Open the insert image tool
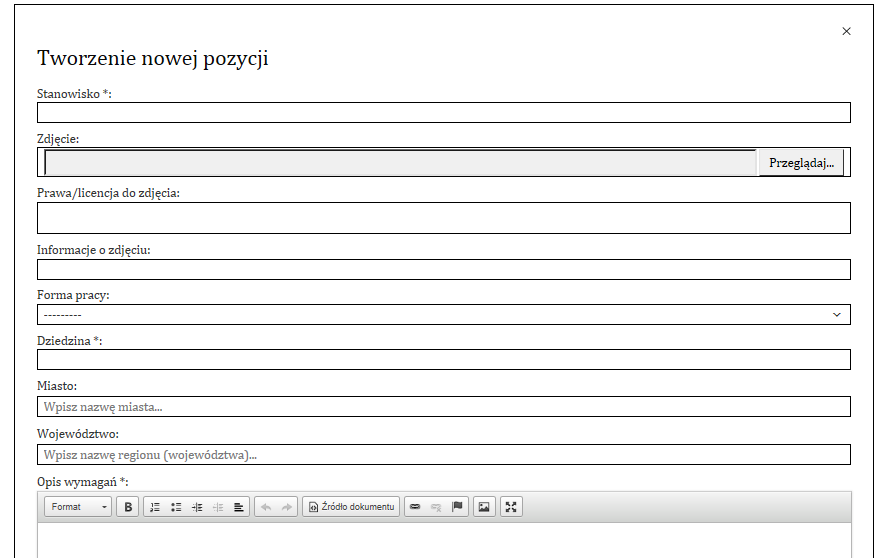This screenshot has height=558, width=886. (484, 507)
